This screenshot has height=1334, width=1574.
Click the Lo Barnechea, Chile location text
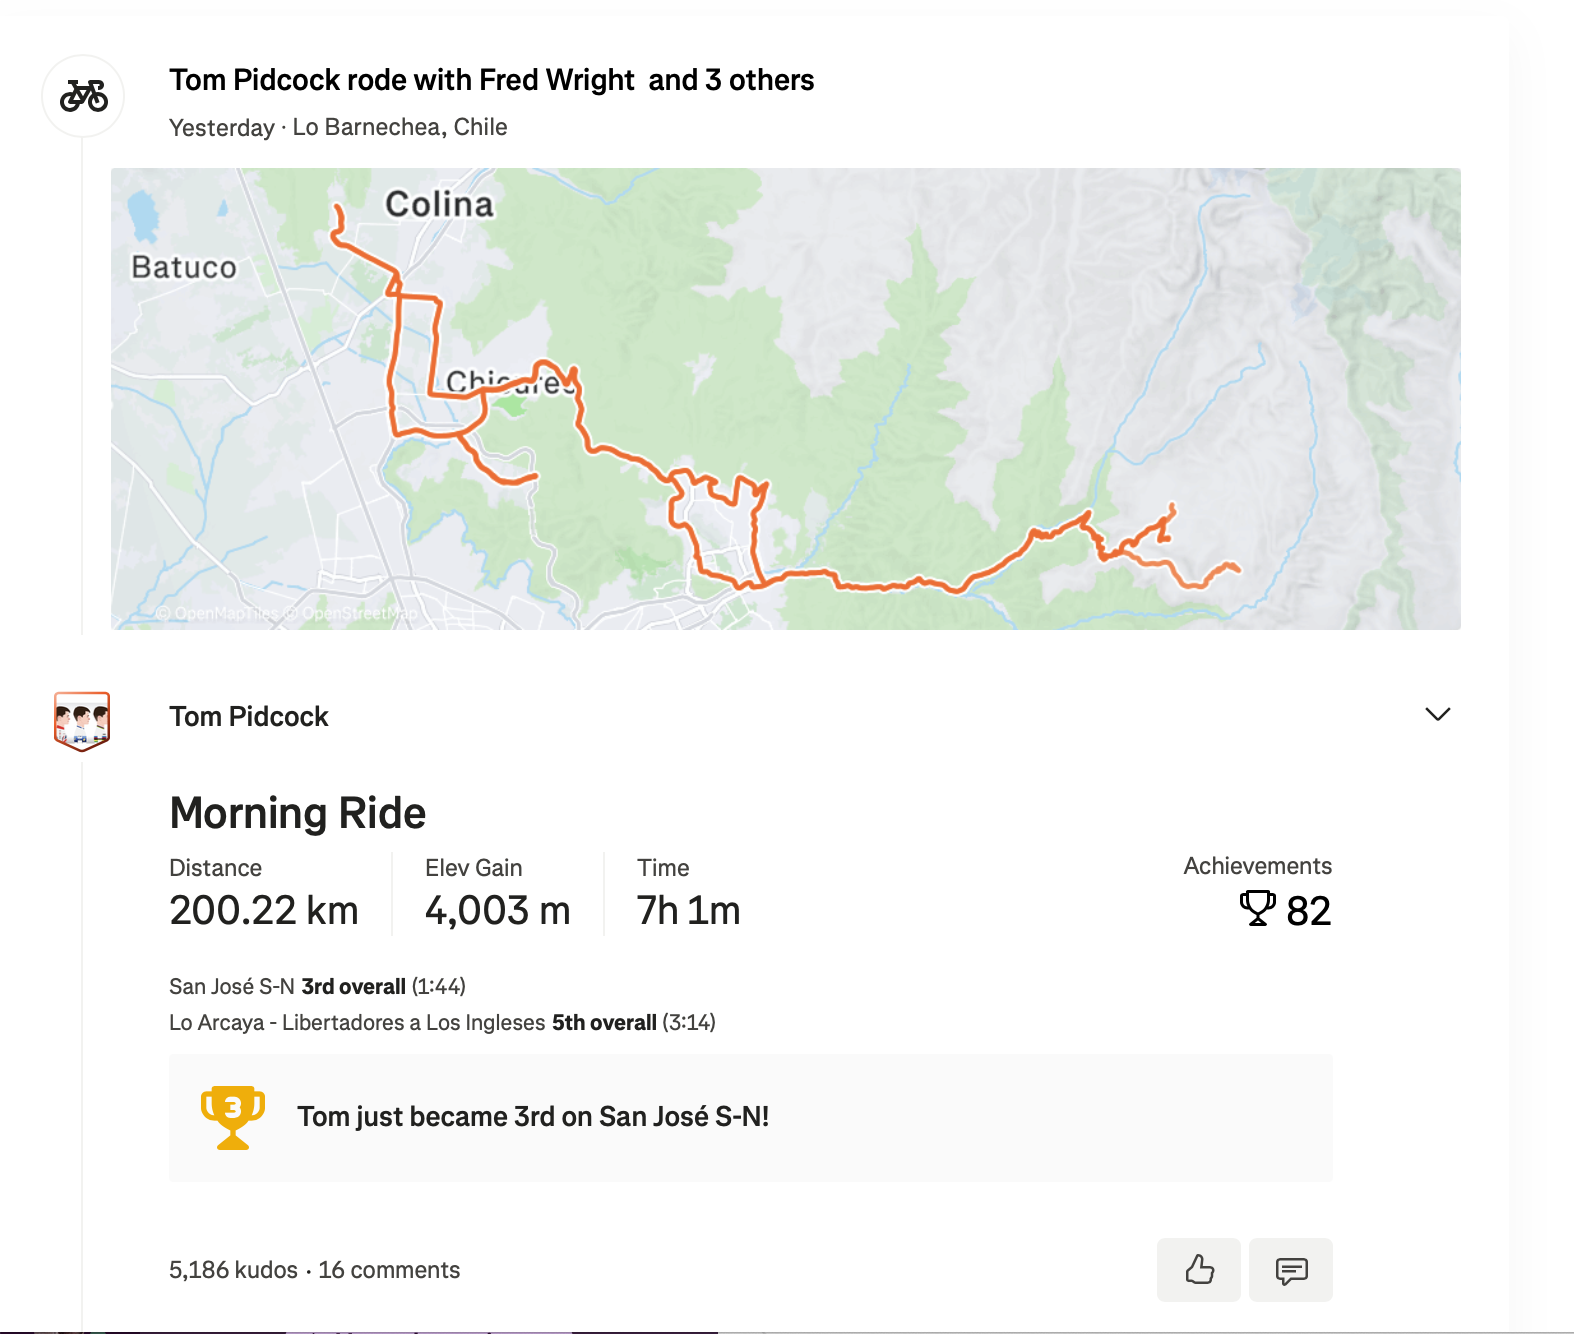coord(398,127)
